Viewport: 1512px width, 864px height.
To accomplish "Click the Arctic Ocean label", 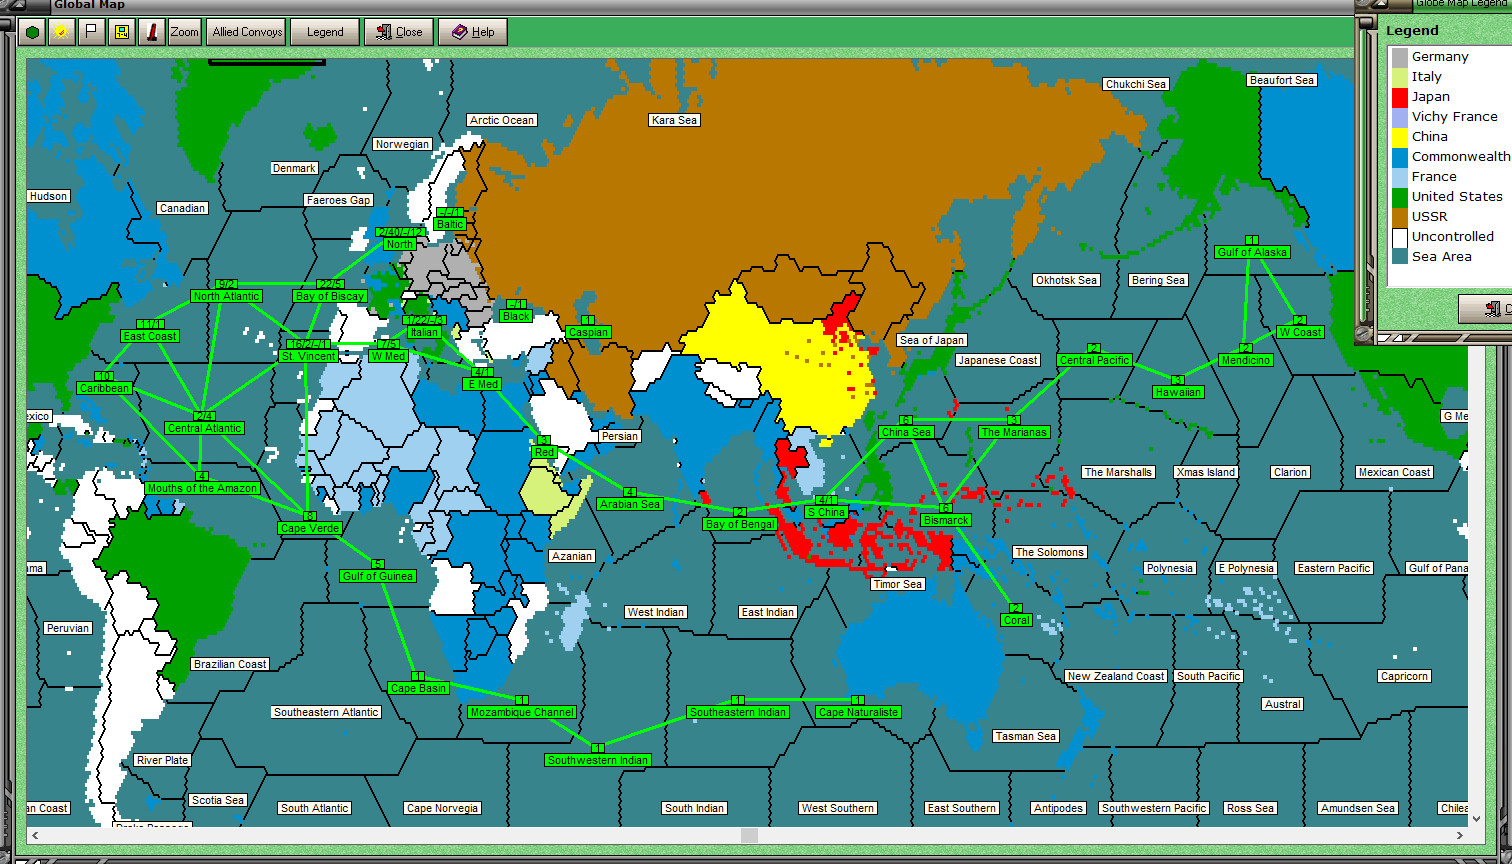I will 502,120.
